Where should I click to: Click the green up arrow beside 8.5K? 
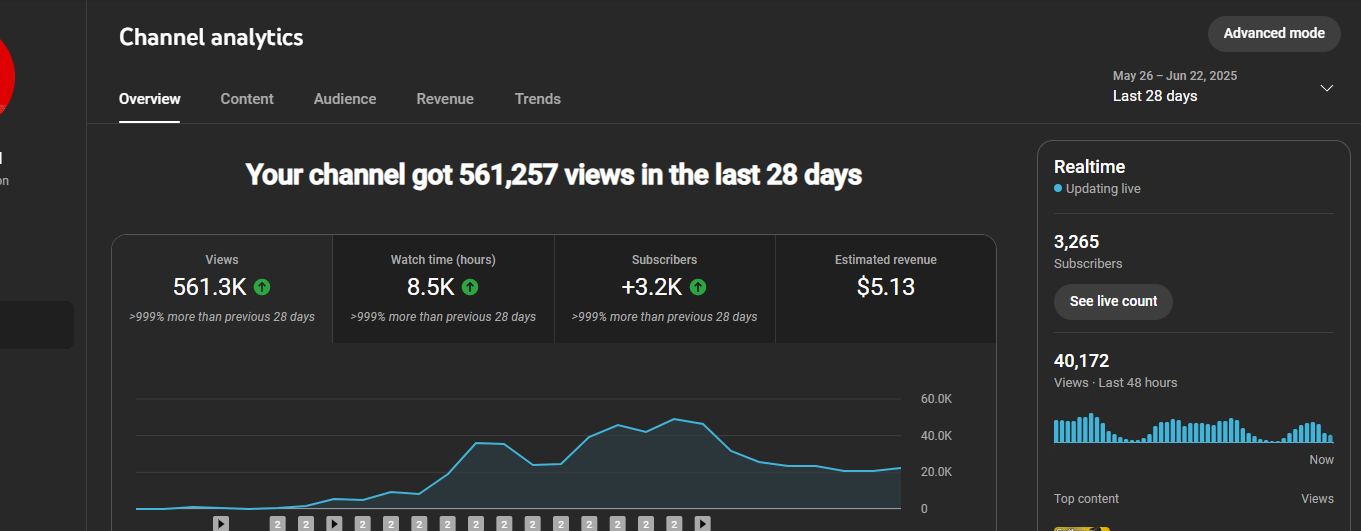point(470,287)
